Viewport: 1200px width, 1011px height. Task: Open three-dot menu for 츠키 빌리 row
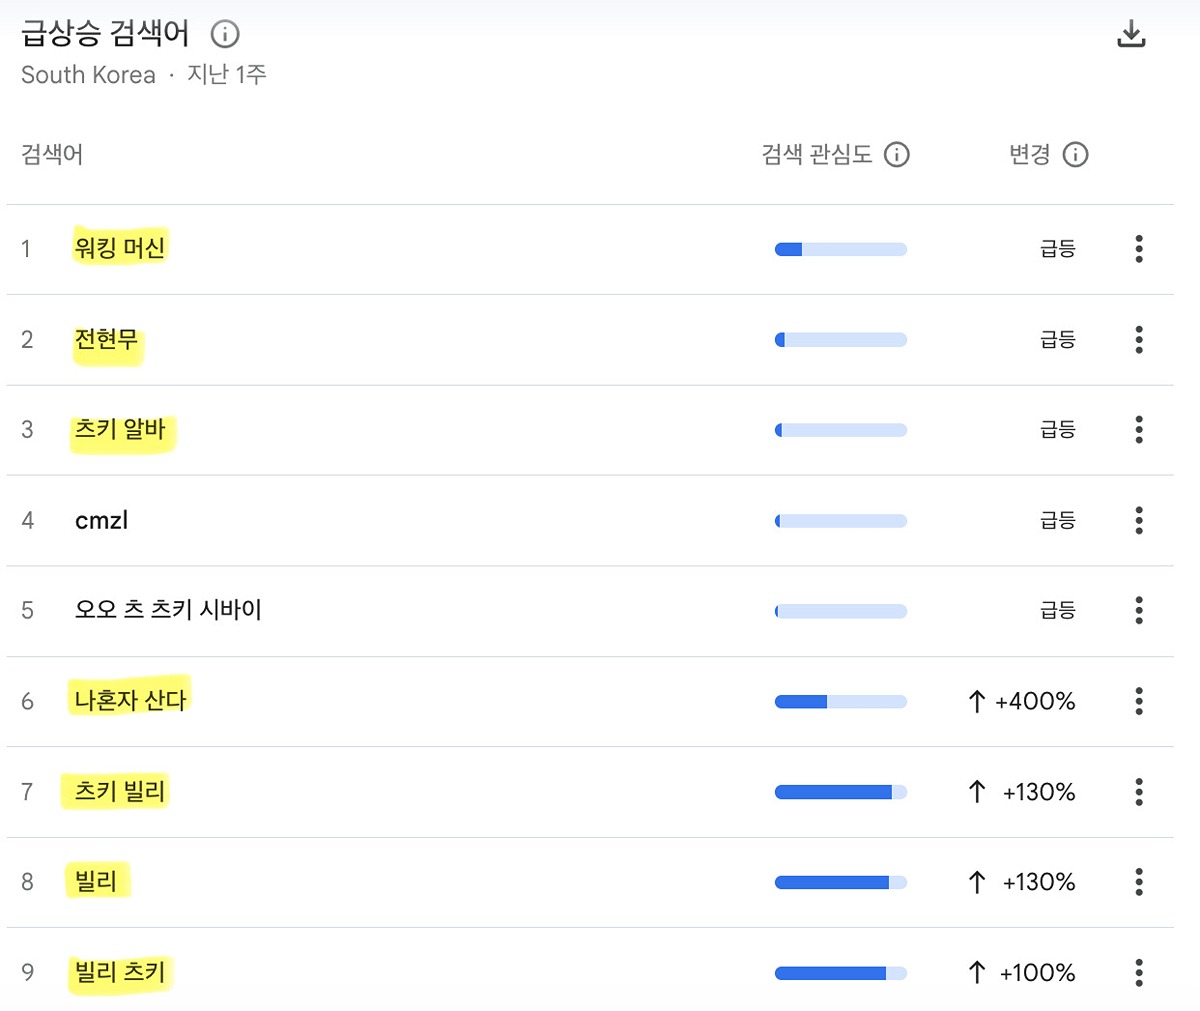[x=1138, y=792]
